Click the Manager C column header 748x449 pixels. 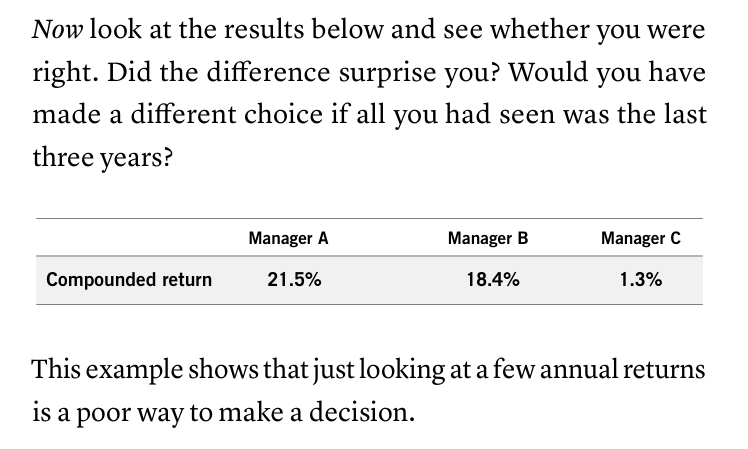pyautogui.click(x=640, y=238)
